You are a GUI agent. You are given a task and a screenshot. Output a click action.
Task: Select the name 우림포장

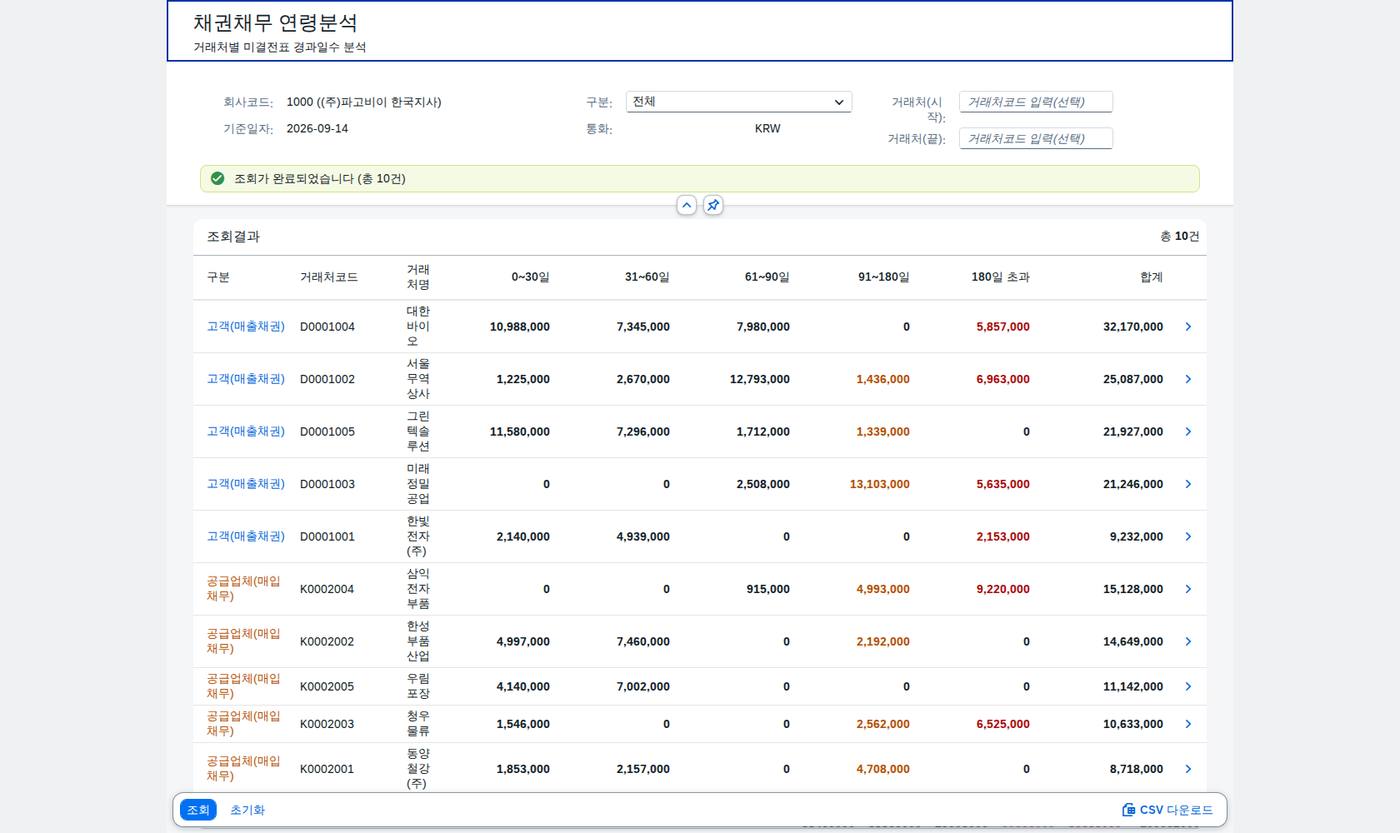pos(418,687)
